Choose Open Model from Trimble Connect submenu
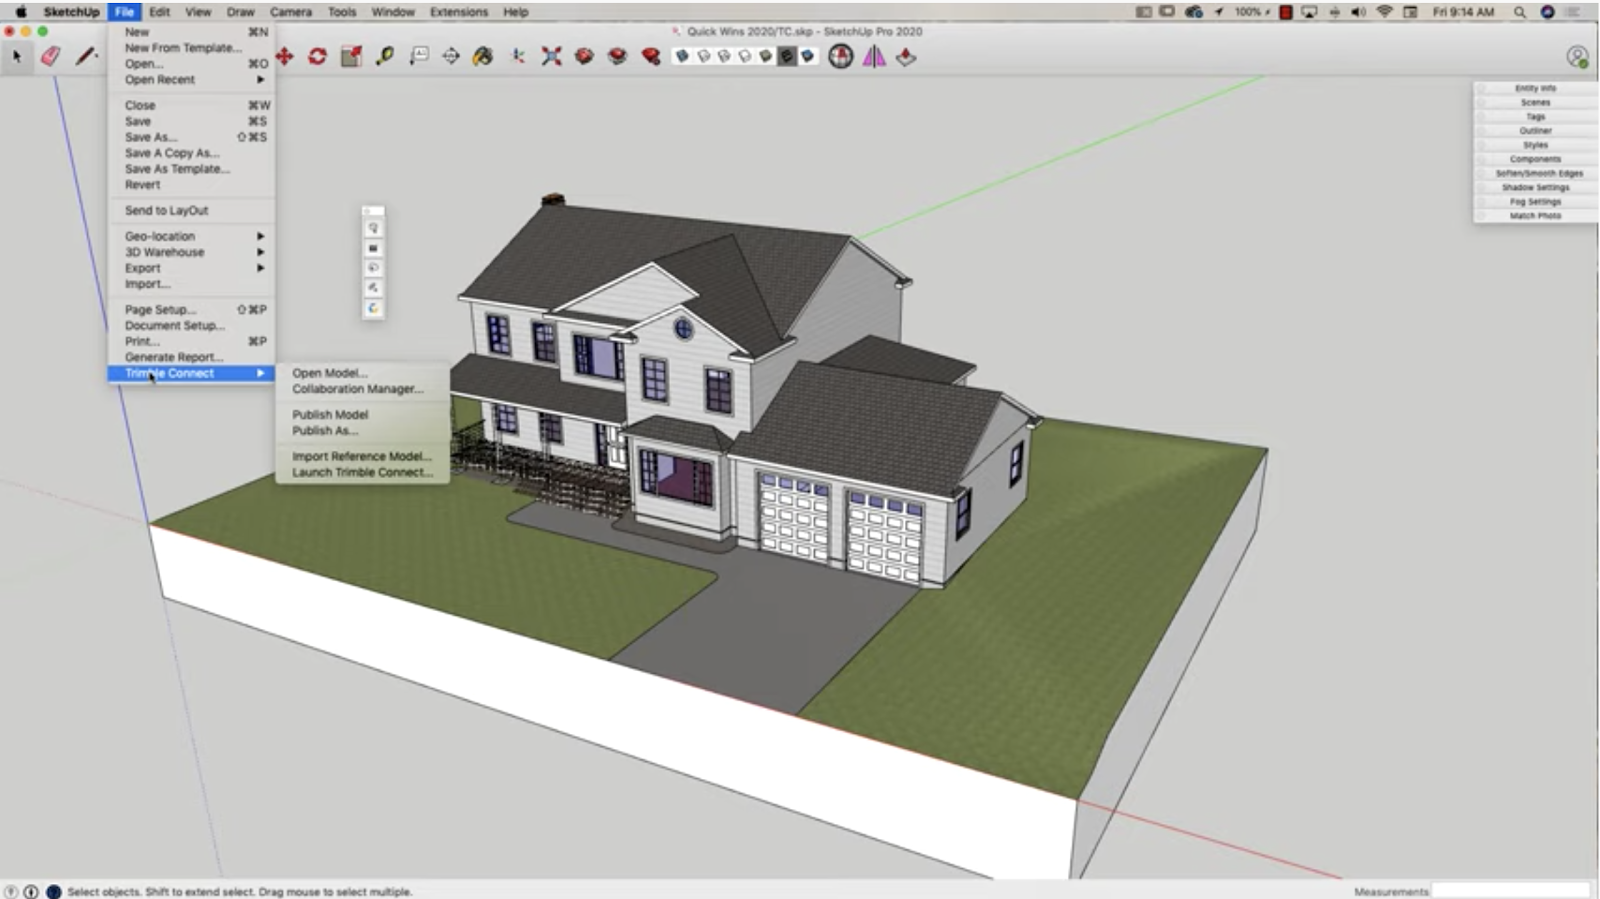1600x899 pixels. pos(362,373)
